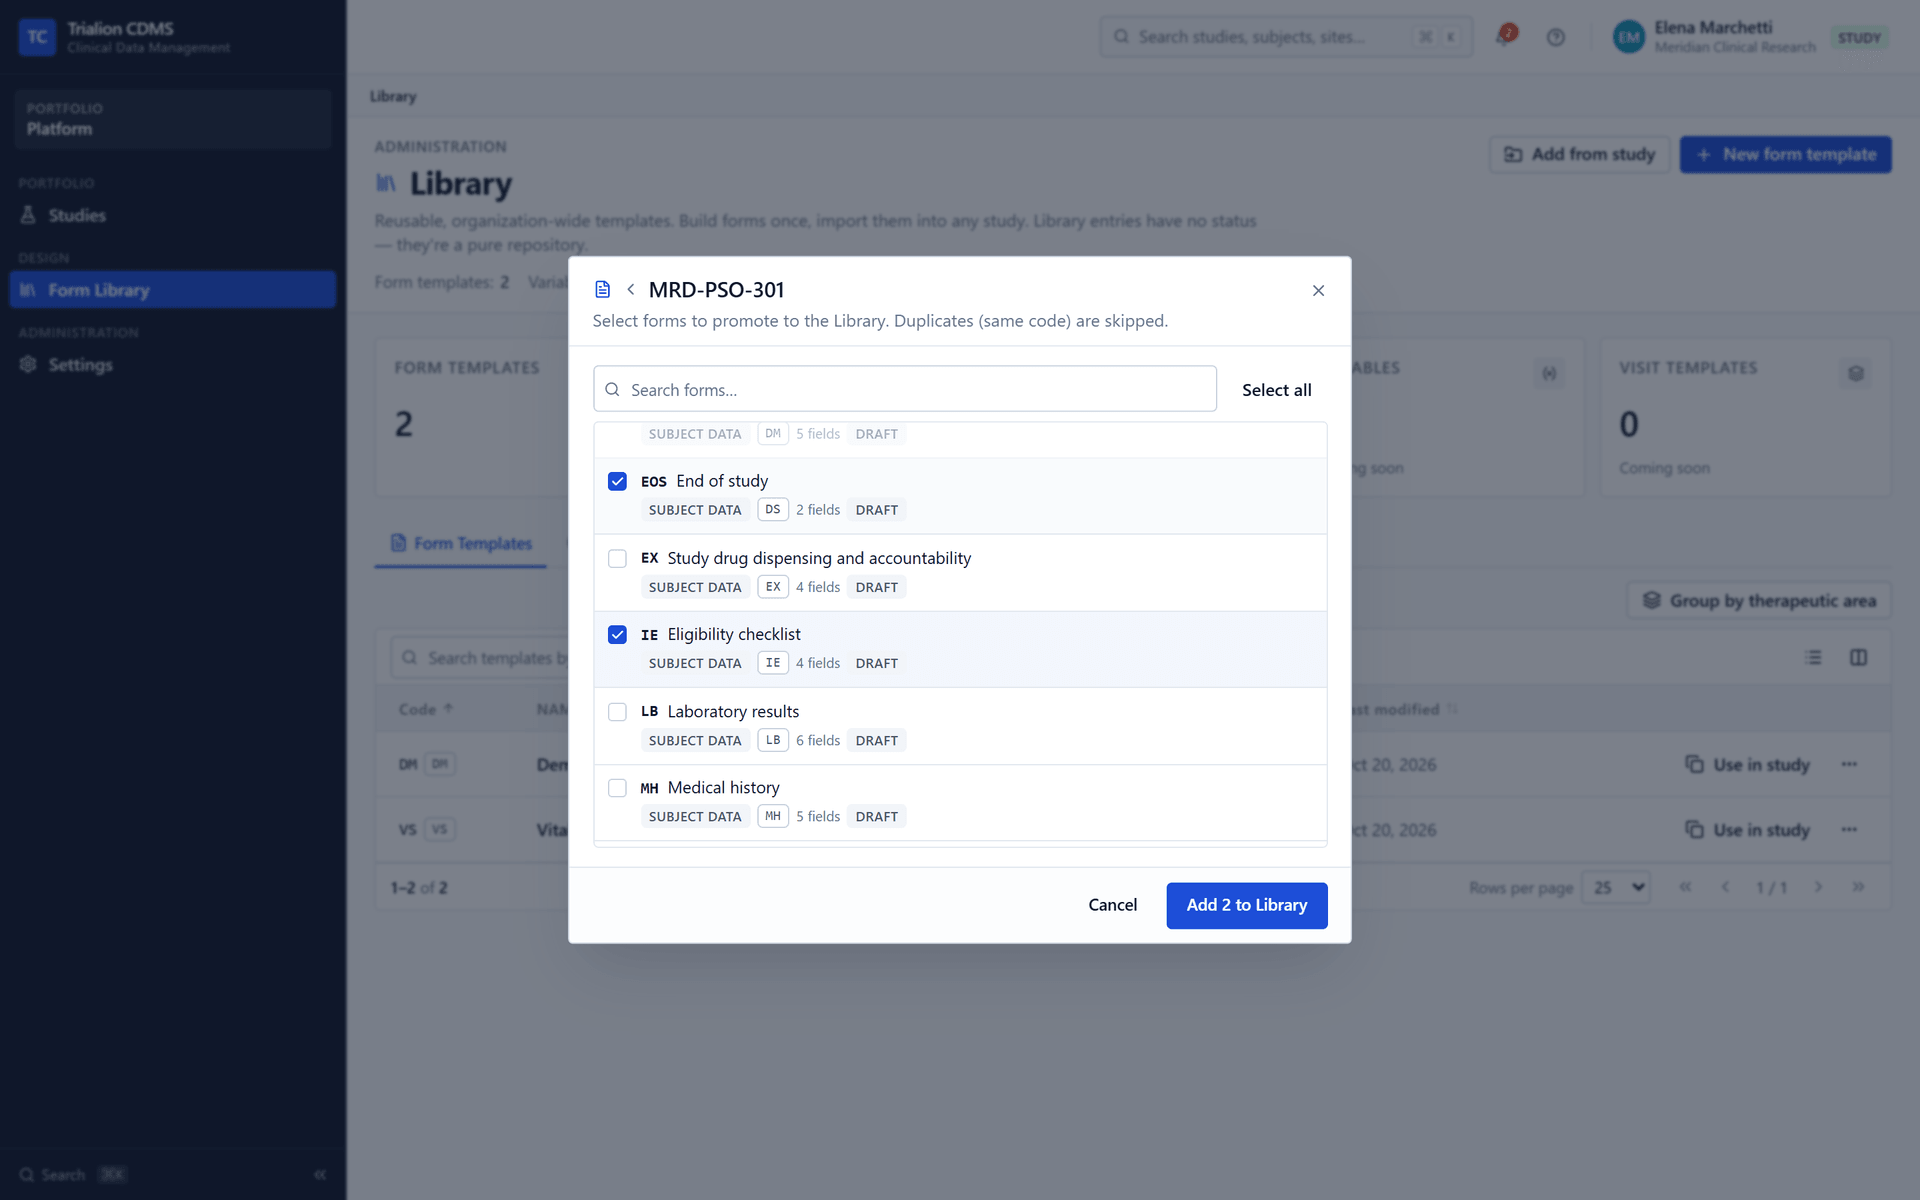
Task: Open Settings in the sidebar
Action: click(172, 365)
